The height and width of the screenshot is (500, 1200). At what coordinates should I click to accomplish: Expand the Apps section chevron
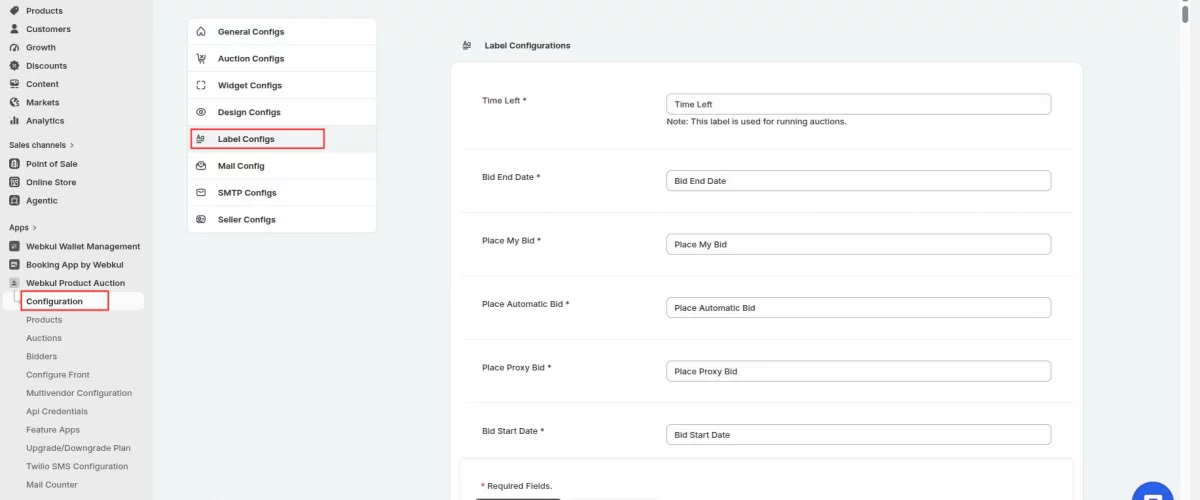point(34,228)
